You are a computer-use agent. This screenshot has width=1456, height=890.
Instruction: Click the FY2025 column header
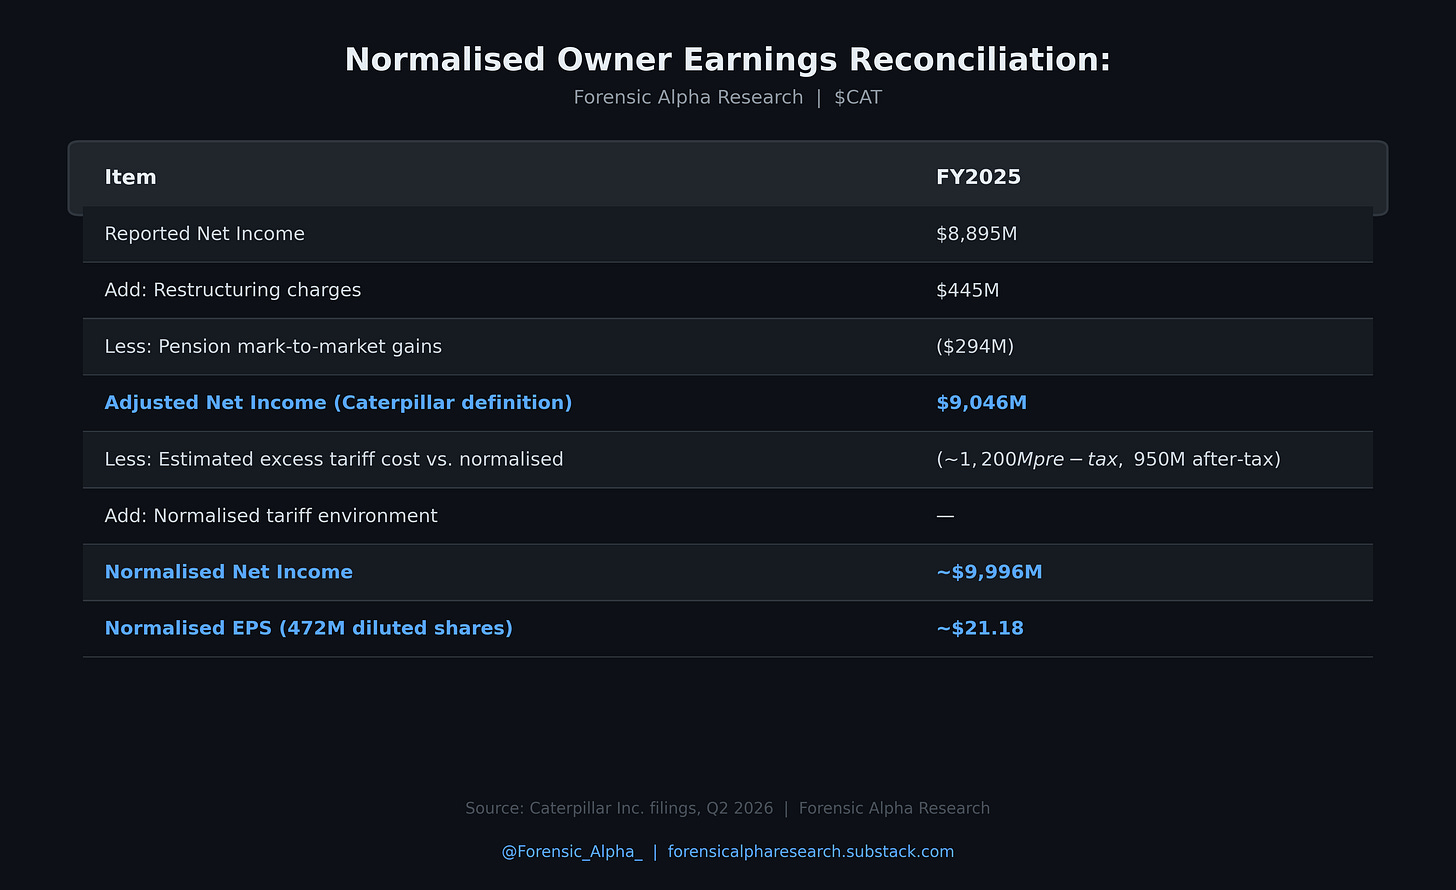[978, 177]
